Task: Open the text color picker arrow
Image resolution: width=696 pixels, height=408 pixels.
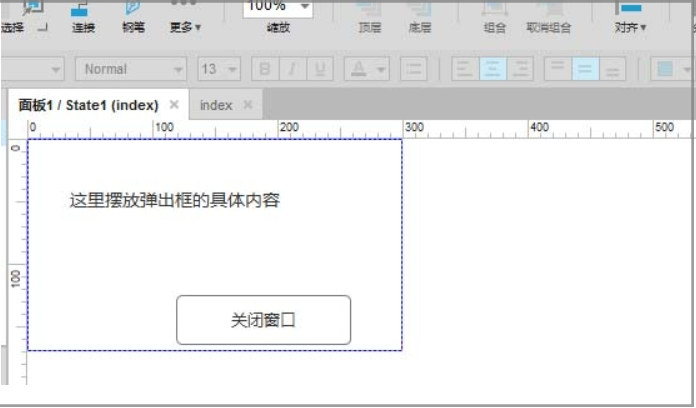Action: [x=381, y=69]
